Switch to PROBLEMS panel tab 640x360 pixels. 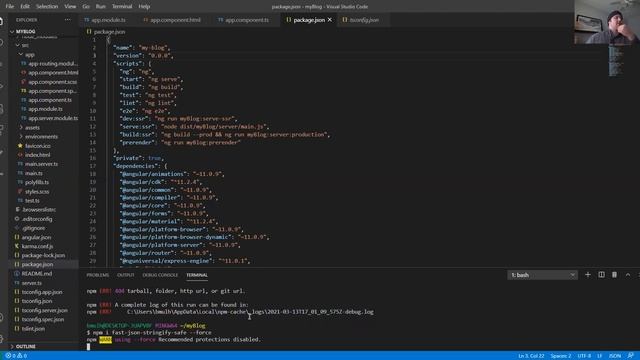pos(98,275)
